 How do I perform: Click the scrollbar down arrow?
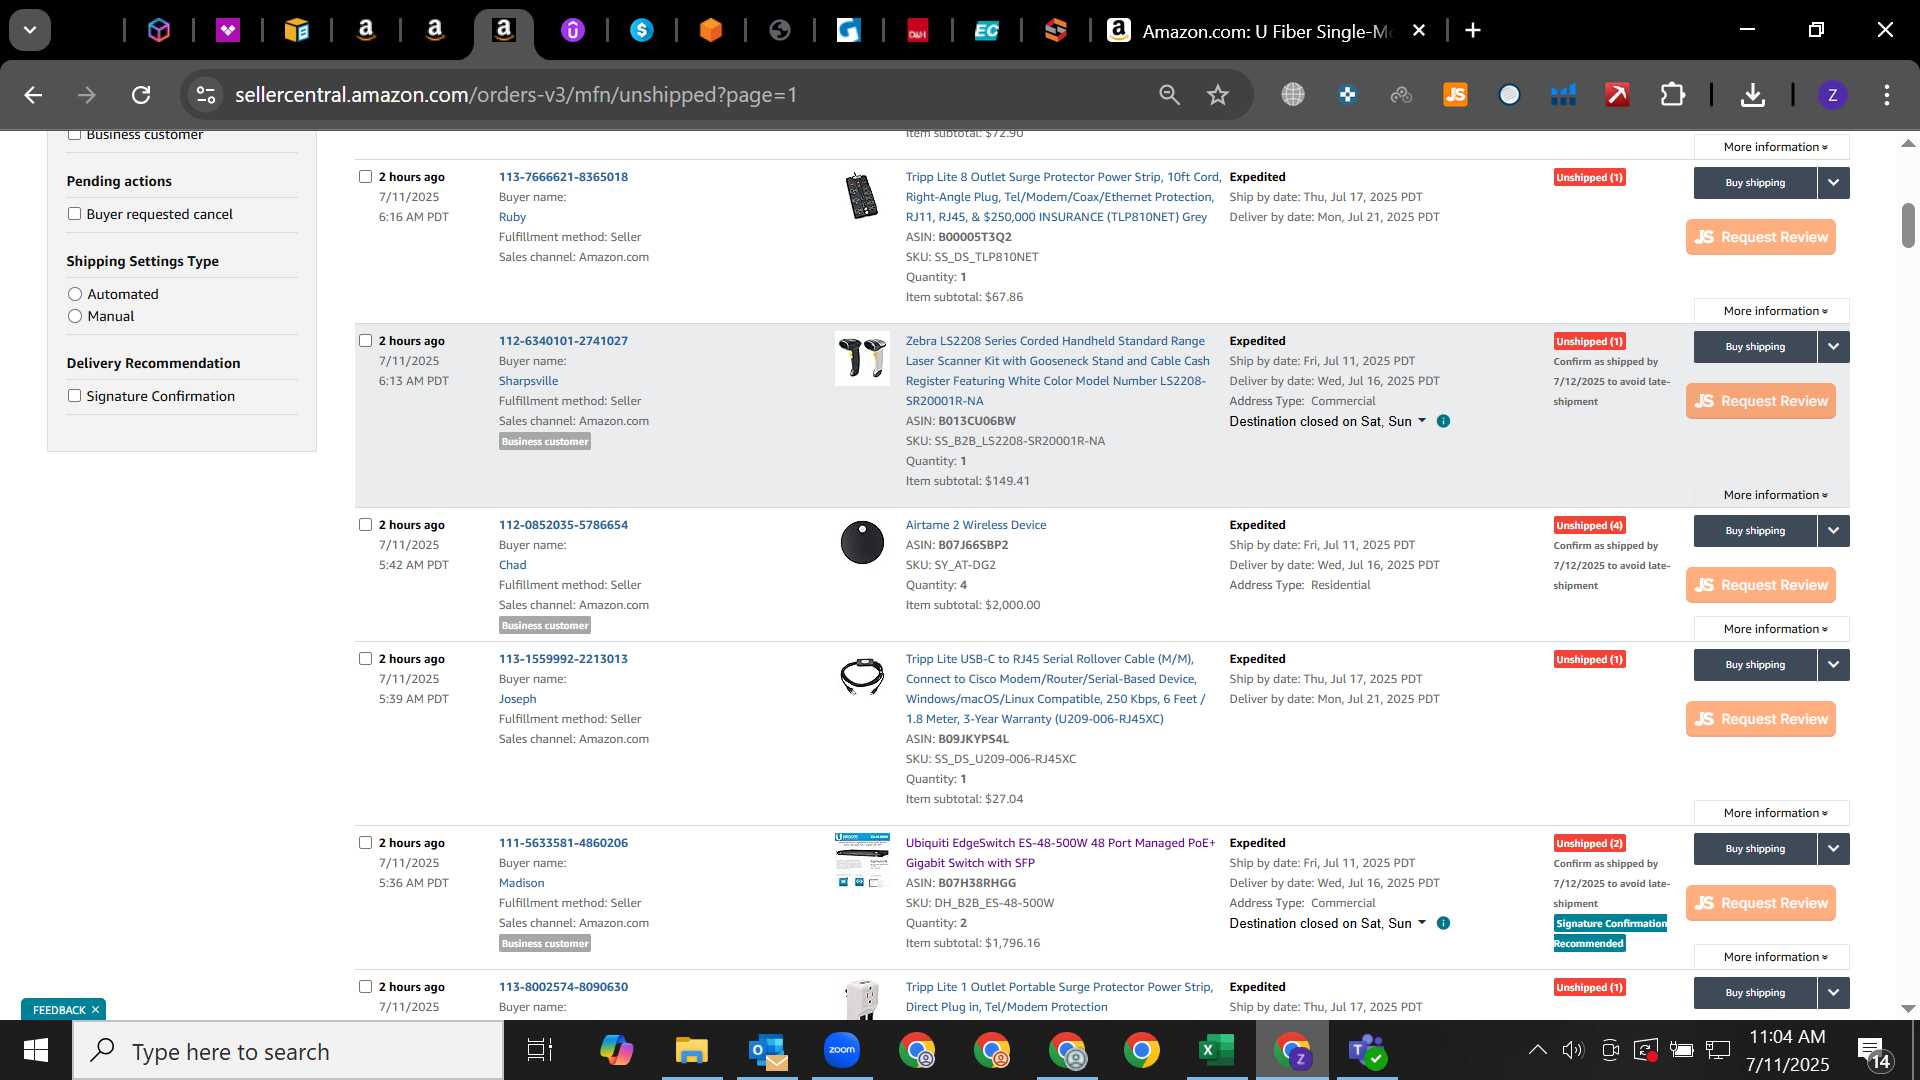point(1908,1009)
